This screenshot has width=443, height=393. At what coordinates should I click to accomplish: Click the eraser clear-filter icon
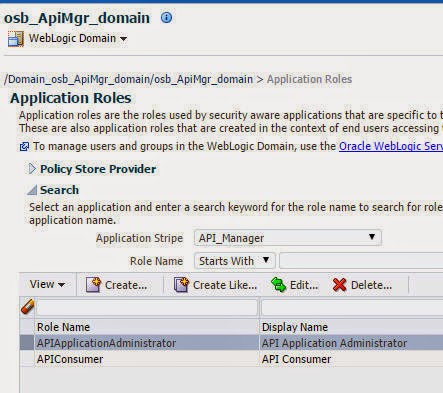27,307
